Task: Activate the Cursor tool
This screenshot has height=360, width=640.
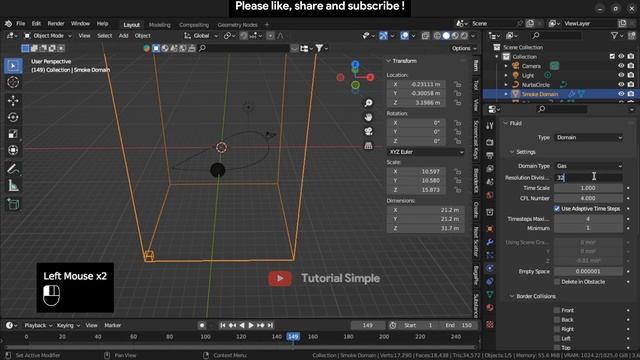Action: click(13, 82)
